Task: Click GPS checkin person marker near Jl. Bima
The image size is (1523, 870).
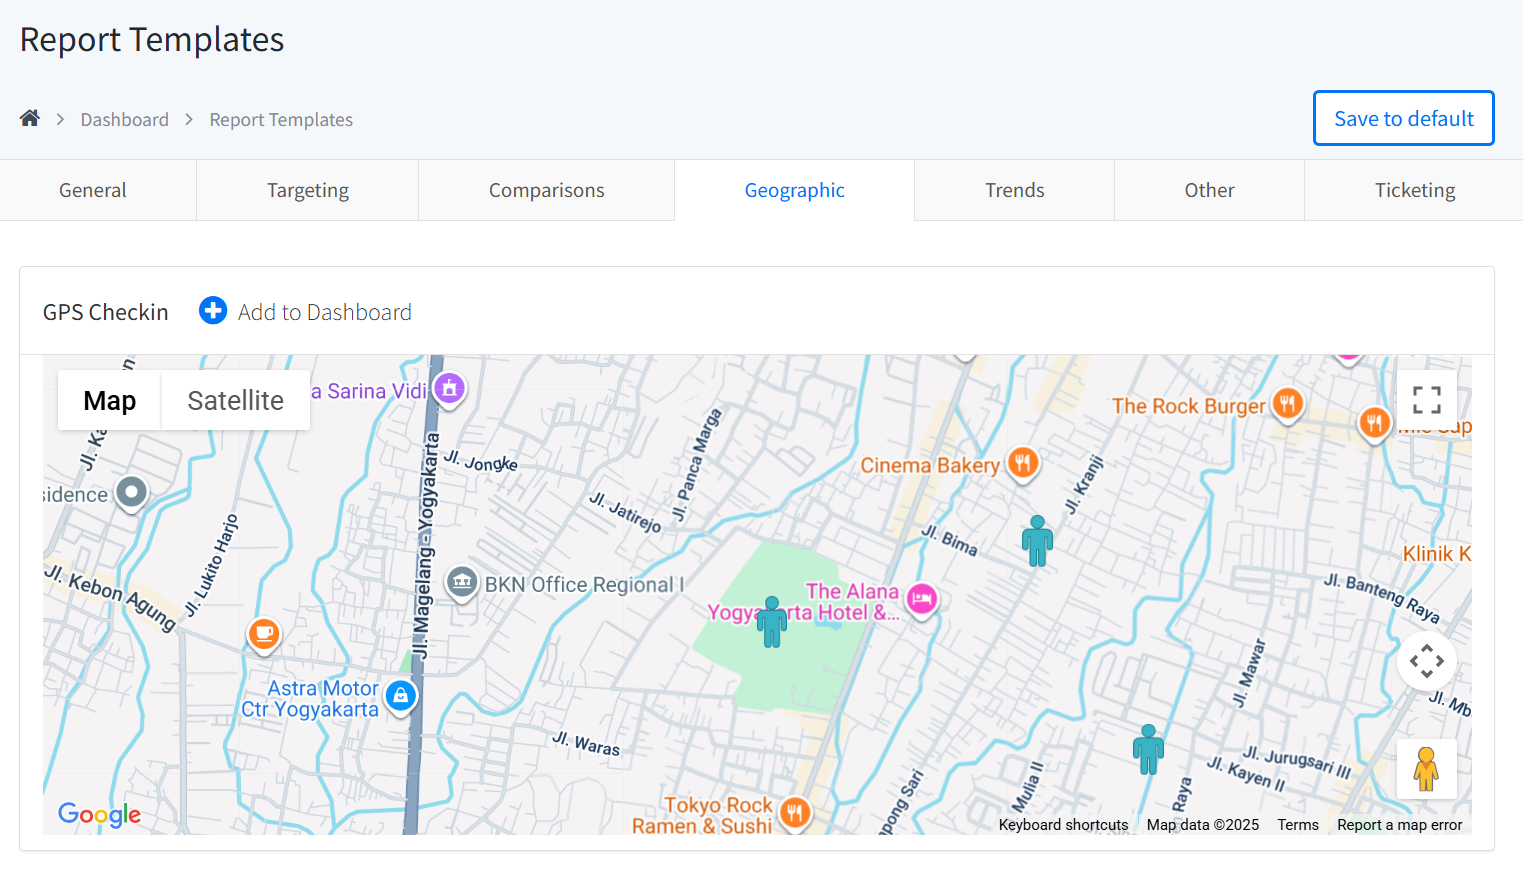Action: 1037,541
